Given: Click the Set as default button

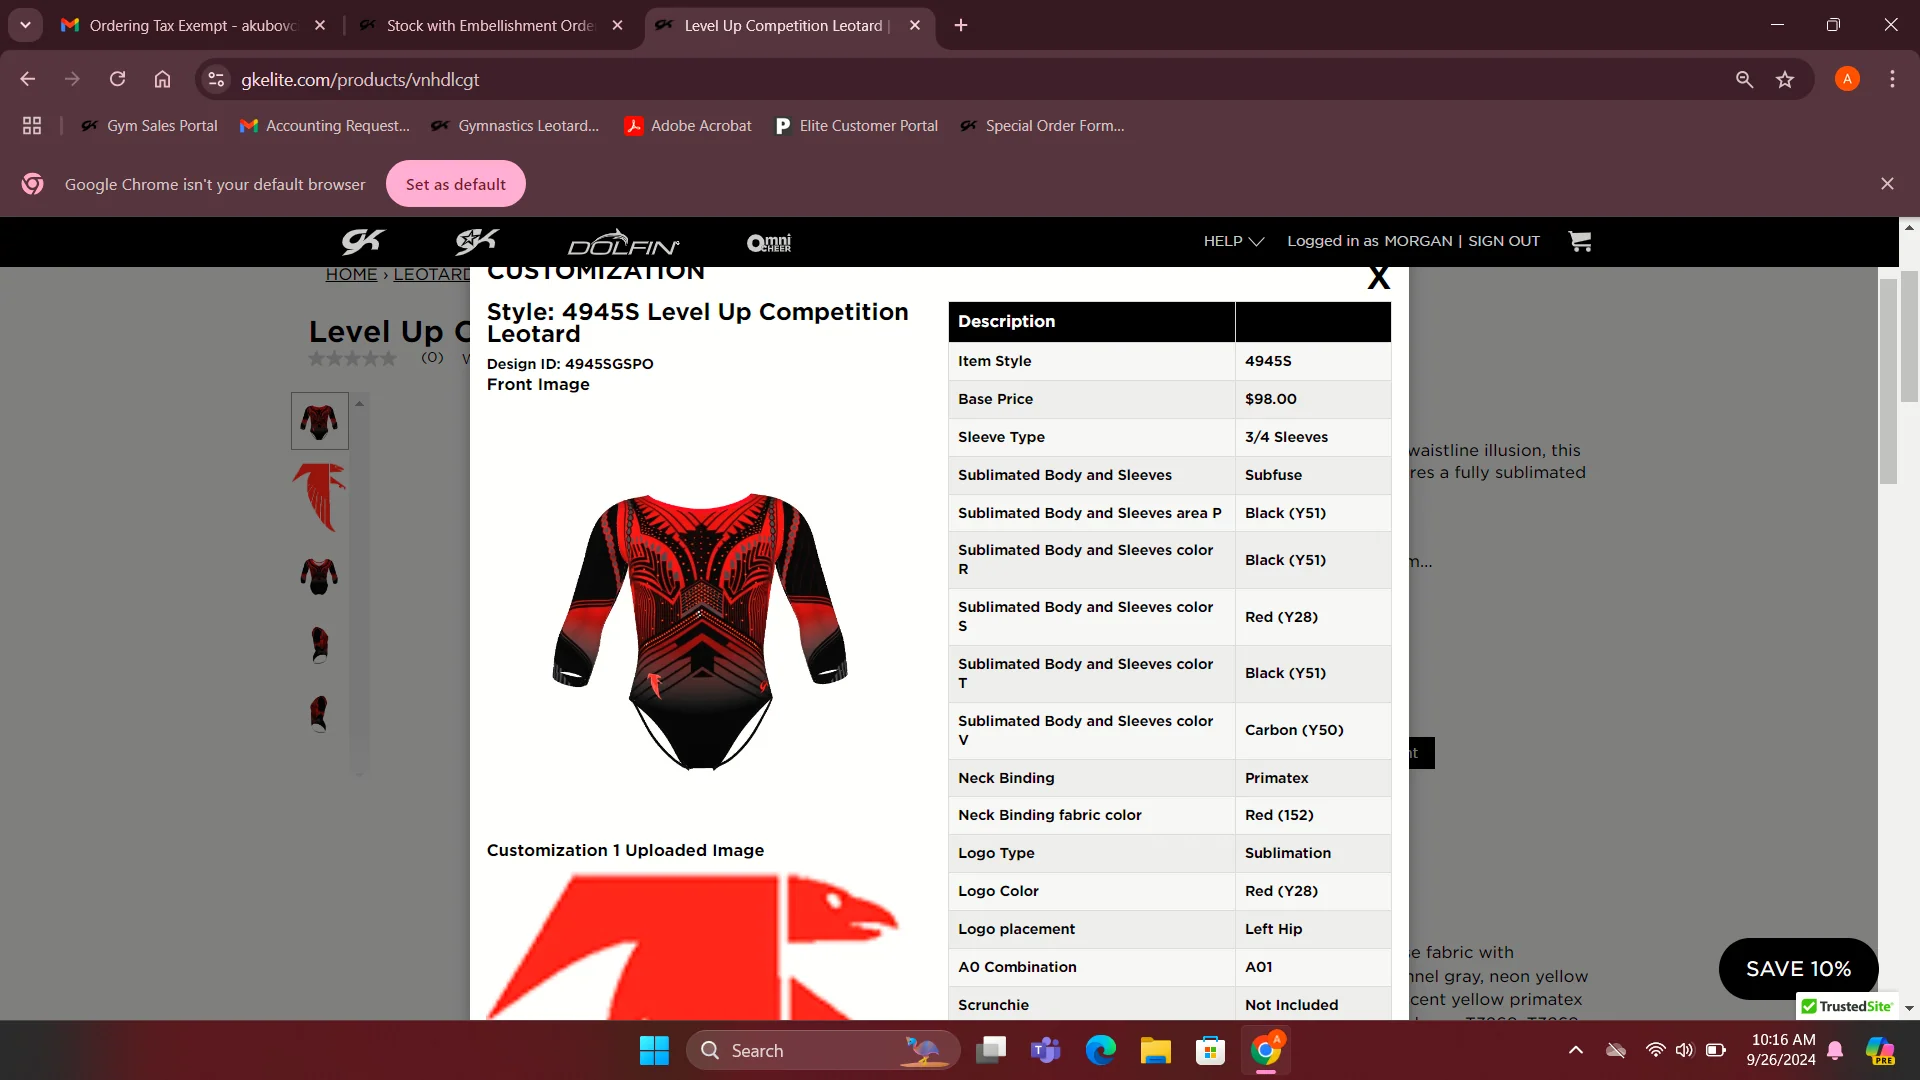Looking at the screenshot, I should [x=456, y=184].
